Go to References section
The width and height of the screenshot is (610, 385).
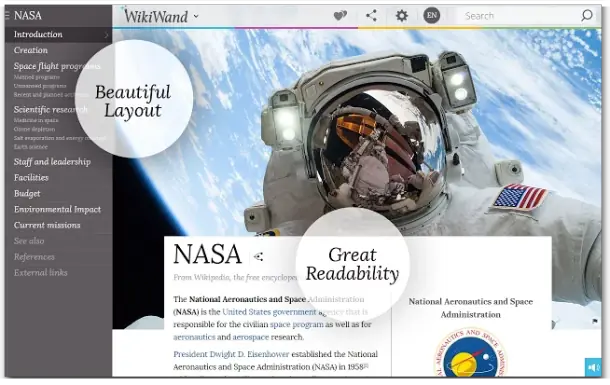pos(34,257)
